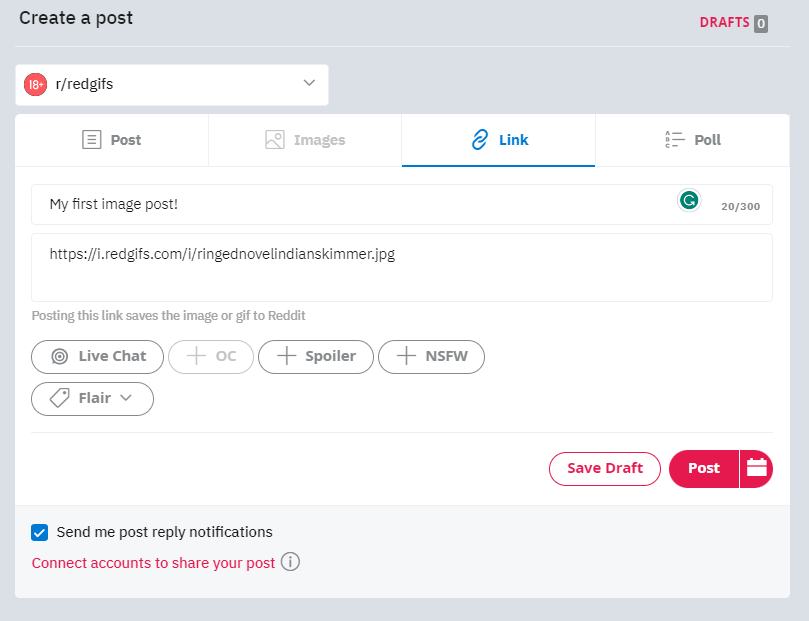Click the Save Draft button
Image resolution: width=809 pixels, height=621 pixels.
605,468
